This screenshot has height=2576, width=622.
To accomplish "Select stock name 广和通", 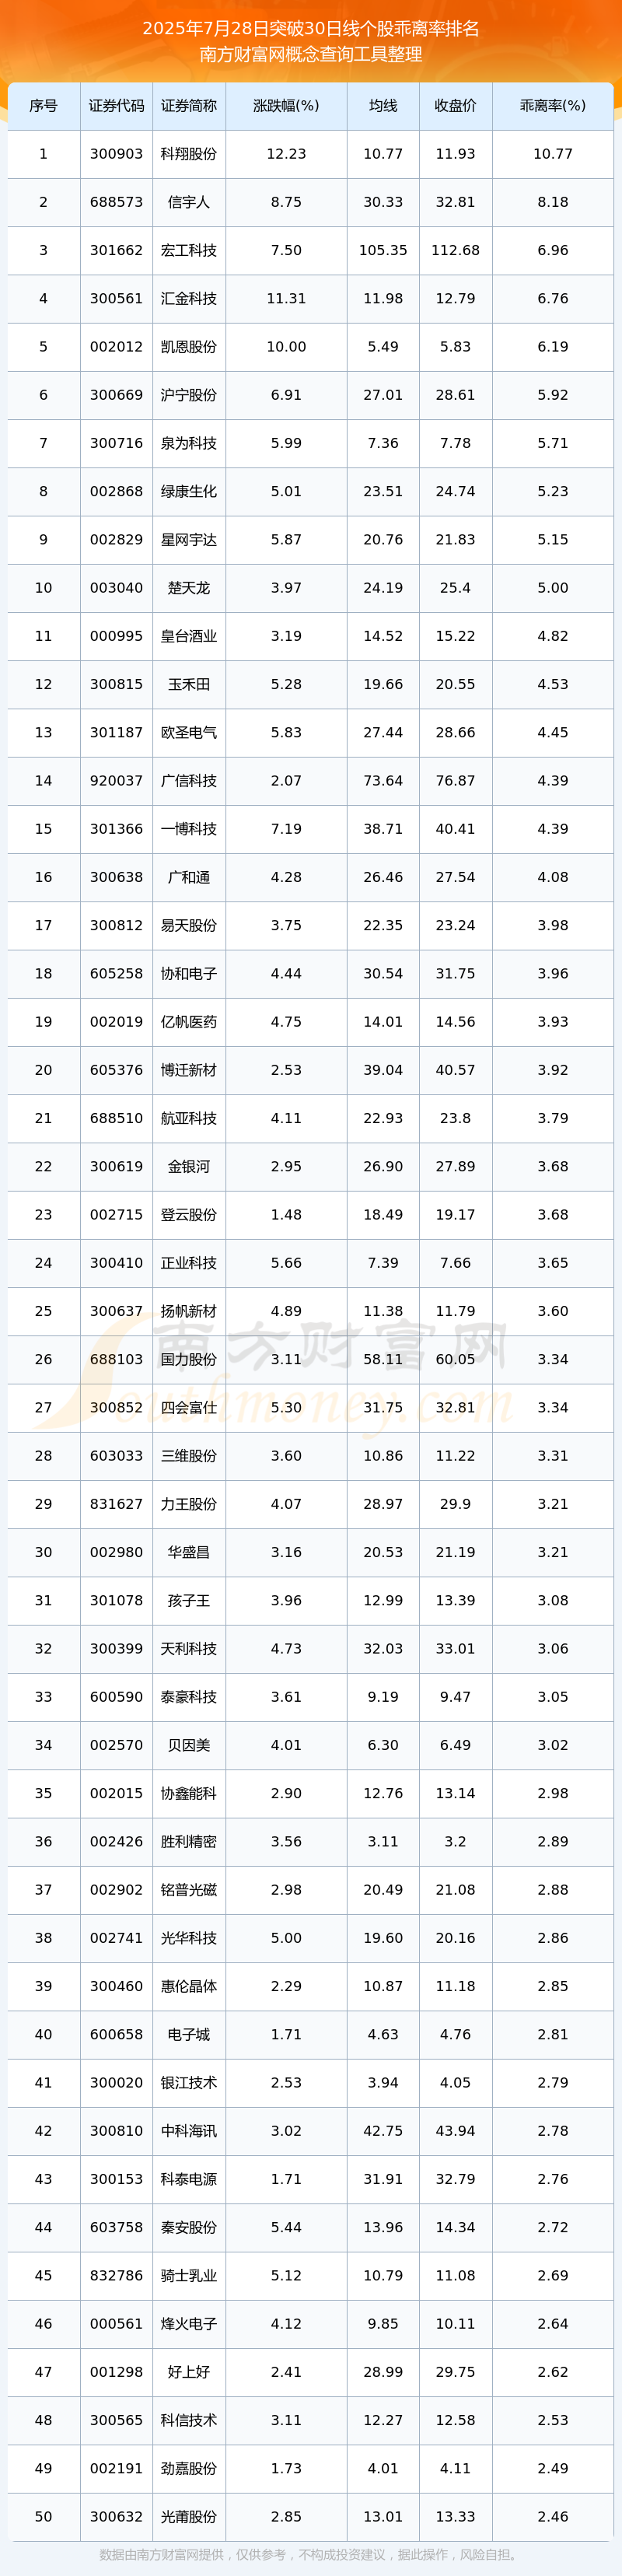I will point(189,878).
